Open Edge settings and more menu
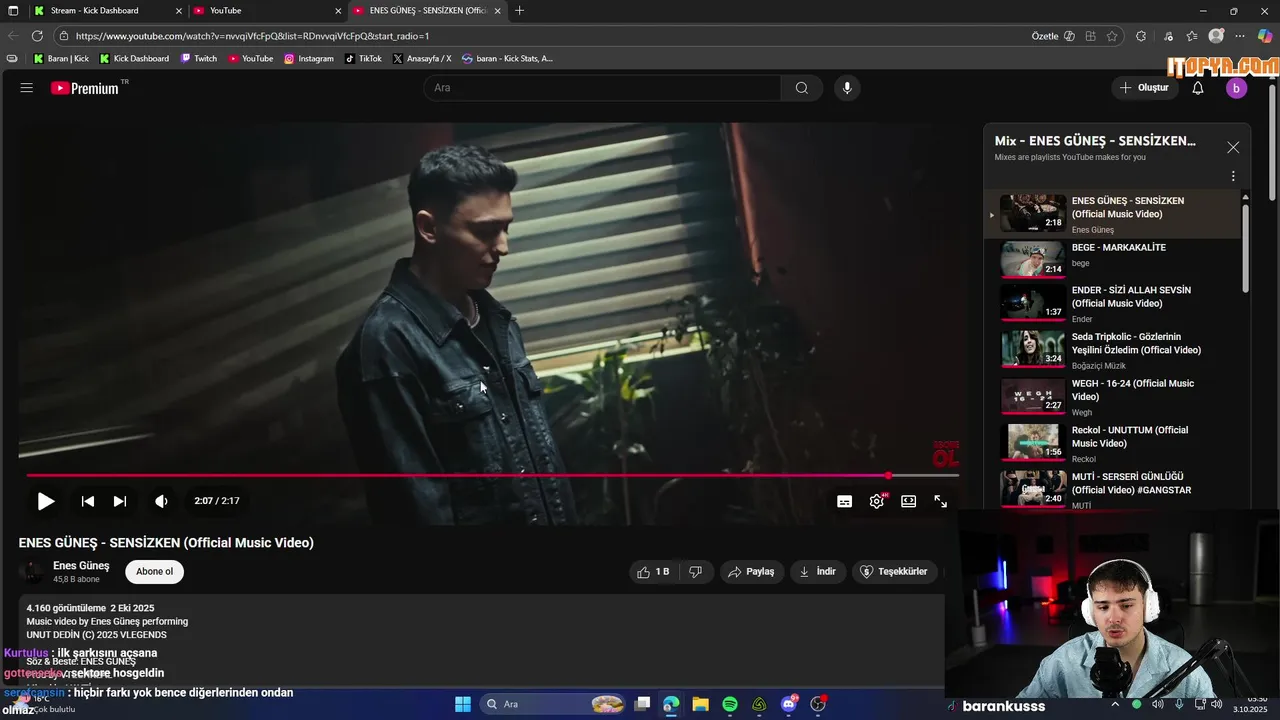Viewport: 1280px width, 720px height. (x=1242, y=36)
